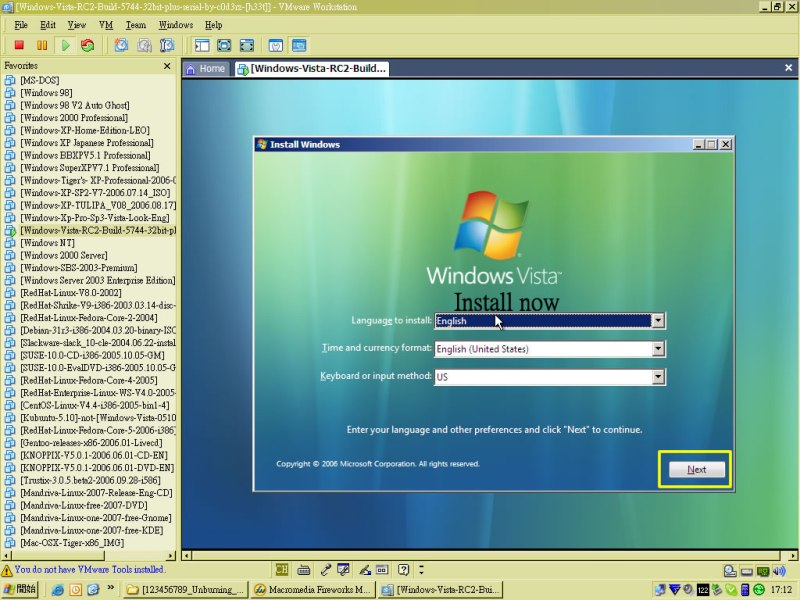Select [Windows XP Japanese Professional] favorite
The width and height of the screenshot is (800, 600).
tap(87, 143)
